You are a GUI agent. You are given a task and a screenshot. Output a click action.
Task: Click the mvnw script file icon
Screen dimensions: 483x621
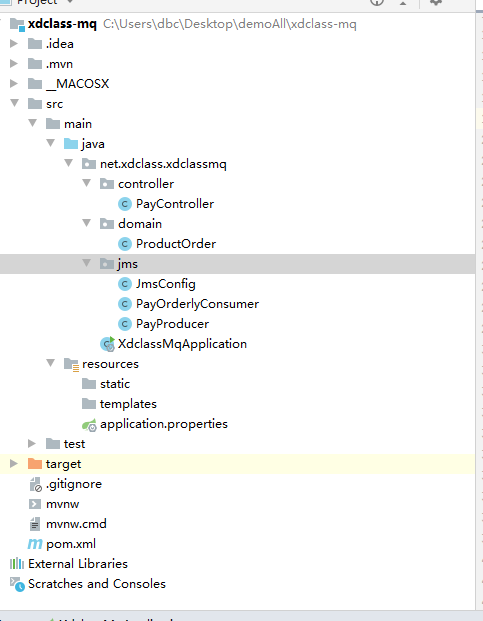(x=35, y=504)
